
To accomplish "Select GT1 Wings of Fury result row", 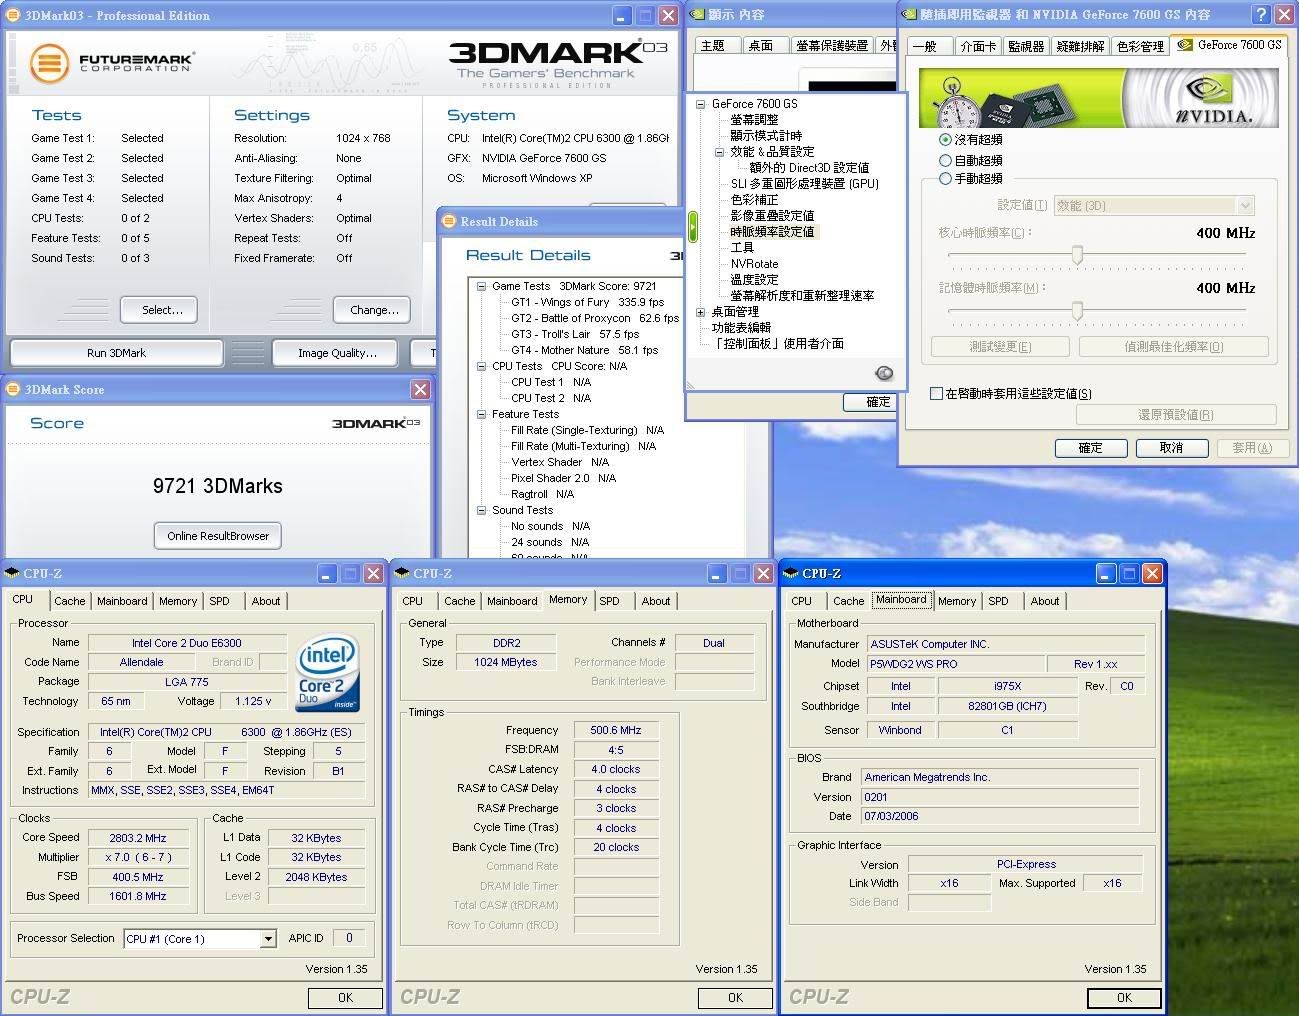I will [x=587, y=302].
